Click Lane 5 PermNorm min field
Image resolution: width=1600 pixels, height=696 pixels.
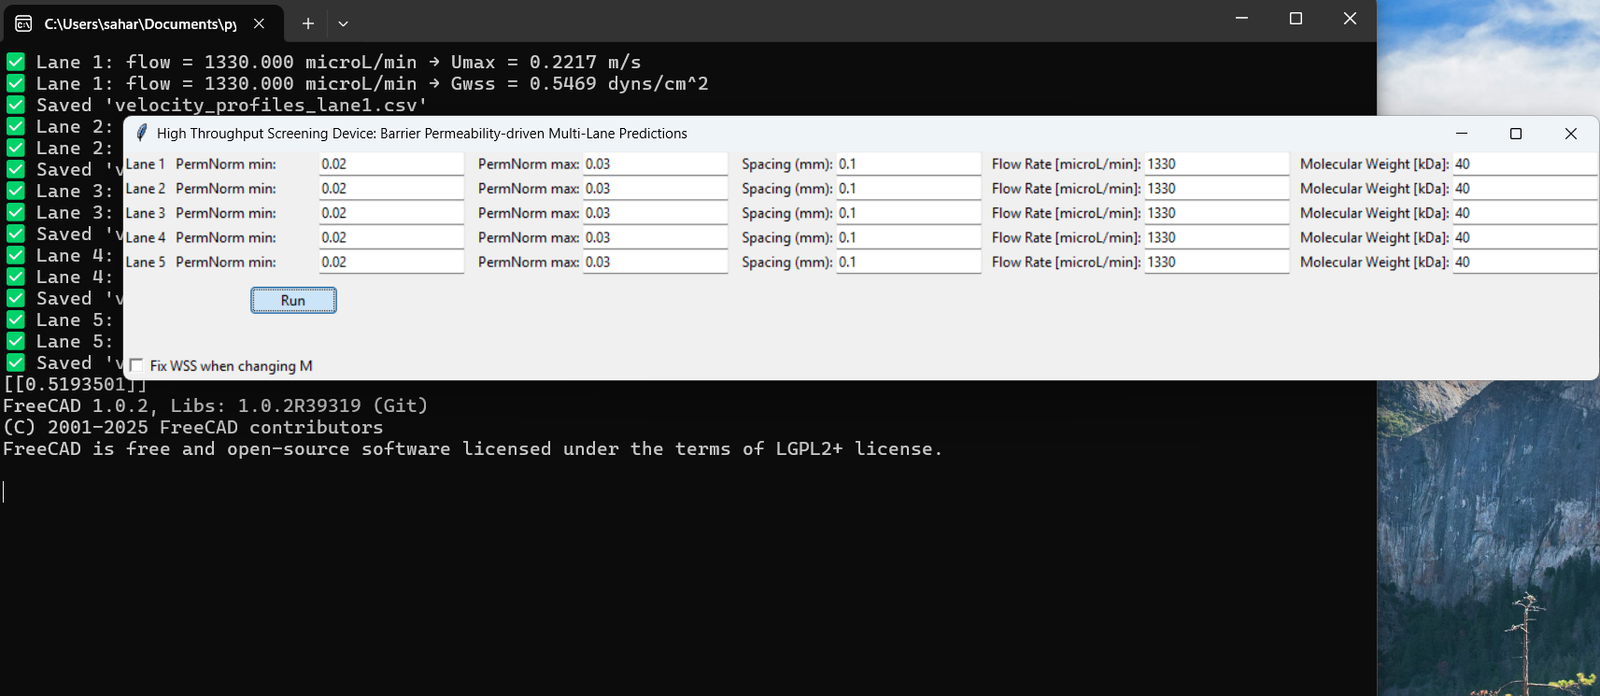coord(390,262)
